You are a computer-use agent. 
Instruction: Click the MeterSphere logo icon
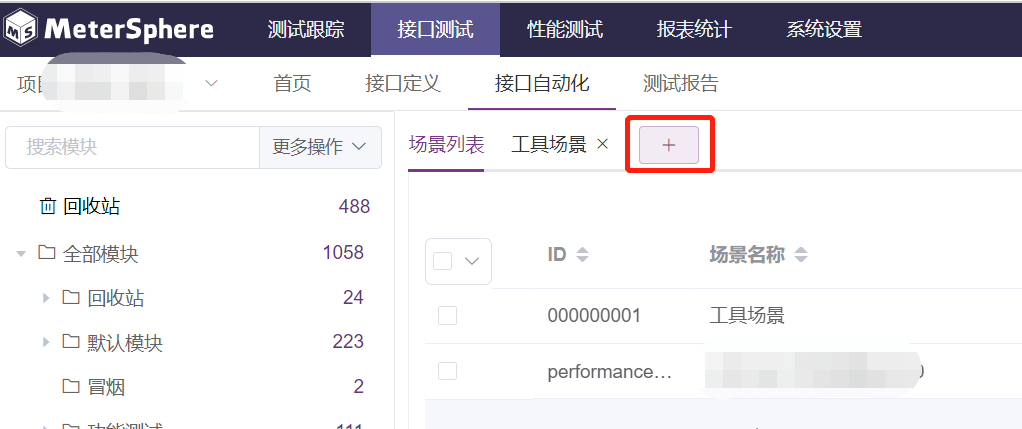pos(20,29)
